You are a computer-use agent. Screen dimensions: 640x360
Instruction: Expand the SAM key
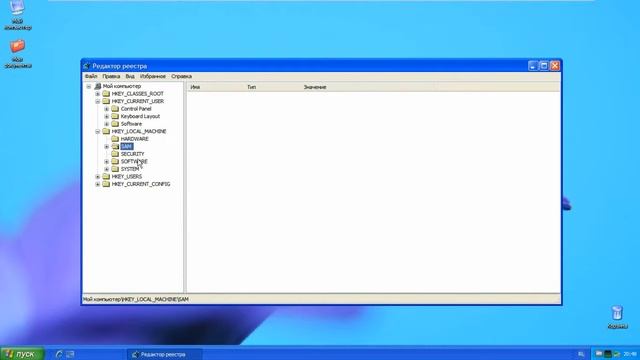point(107,147)
